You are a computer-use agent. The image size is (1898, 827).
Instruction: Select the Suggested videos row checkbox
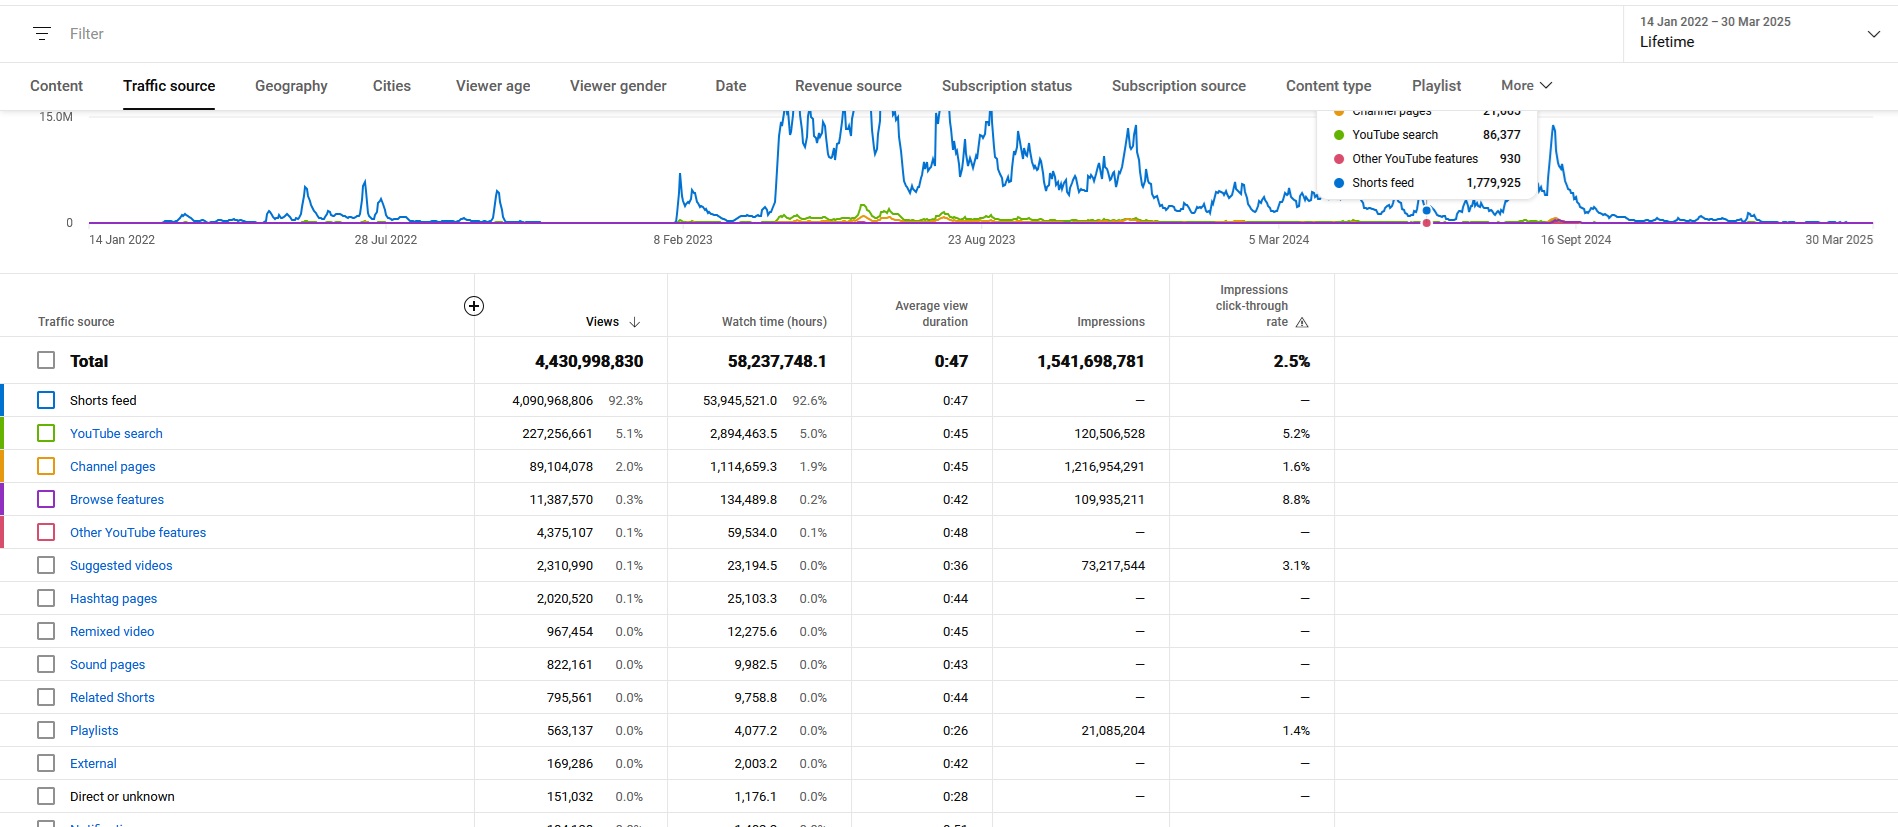pos(46,565)
